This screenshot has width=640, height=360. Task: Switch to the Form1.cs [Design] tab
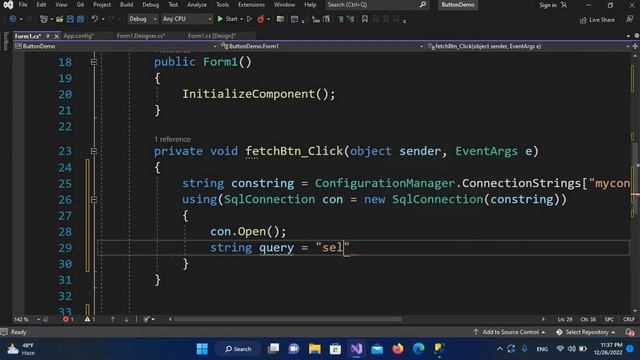[211, 36]
